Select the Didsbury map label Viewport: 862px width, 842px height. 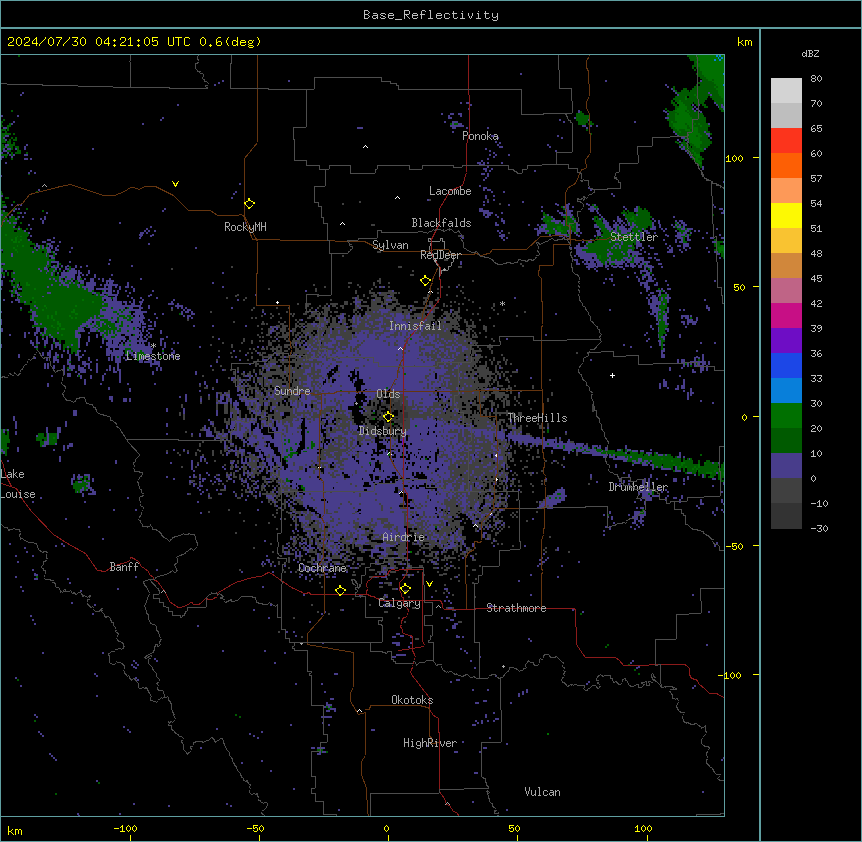pyautogui.click(x=383, y=431)
